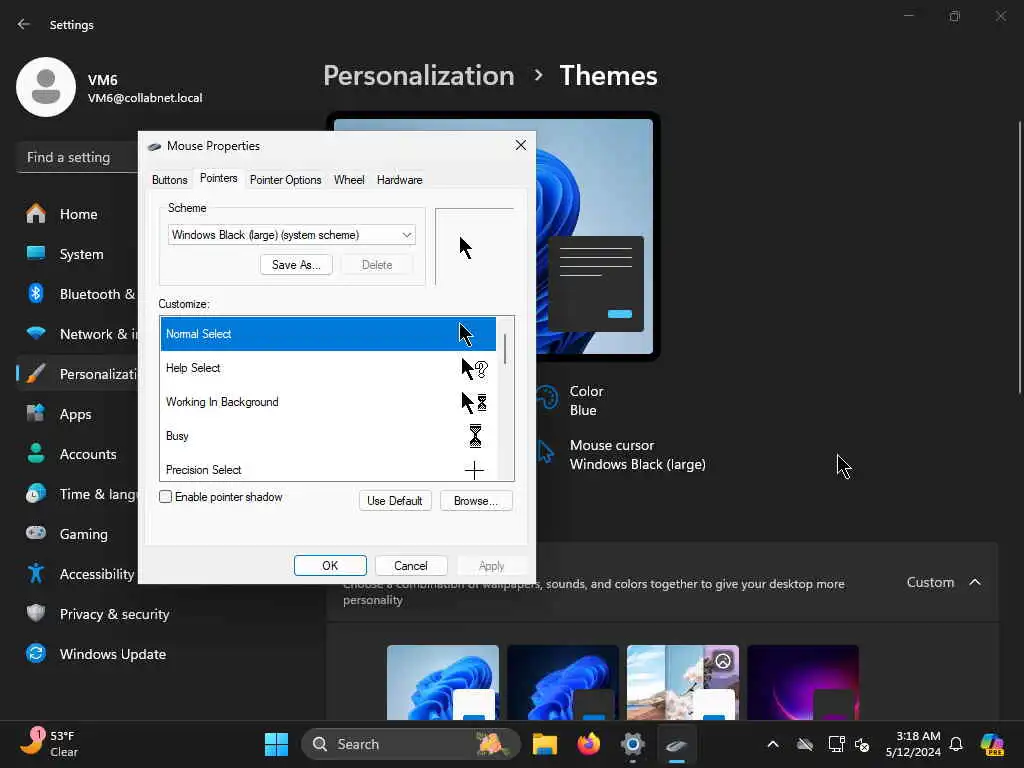This screenshot has width=1024, height=768.
Task: Click the taskbar clock showing 3:18 AM
Action: 913,744
